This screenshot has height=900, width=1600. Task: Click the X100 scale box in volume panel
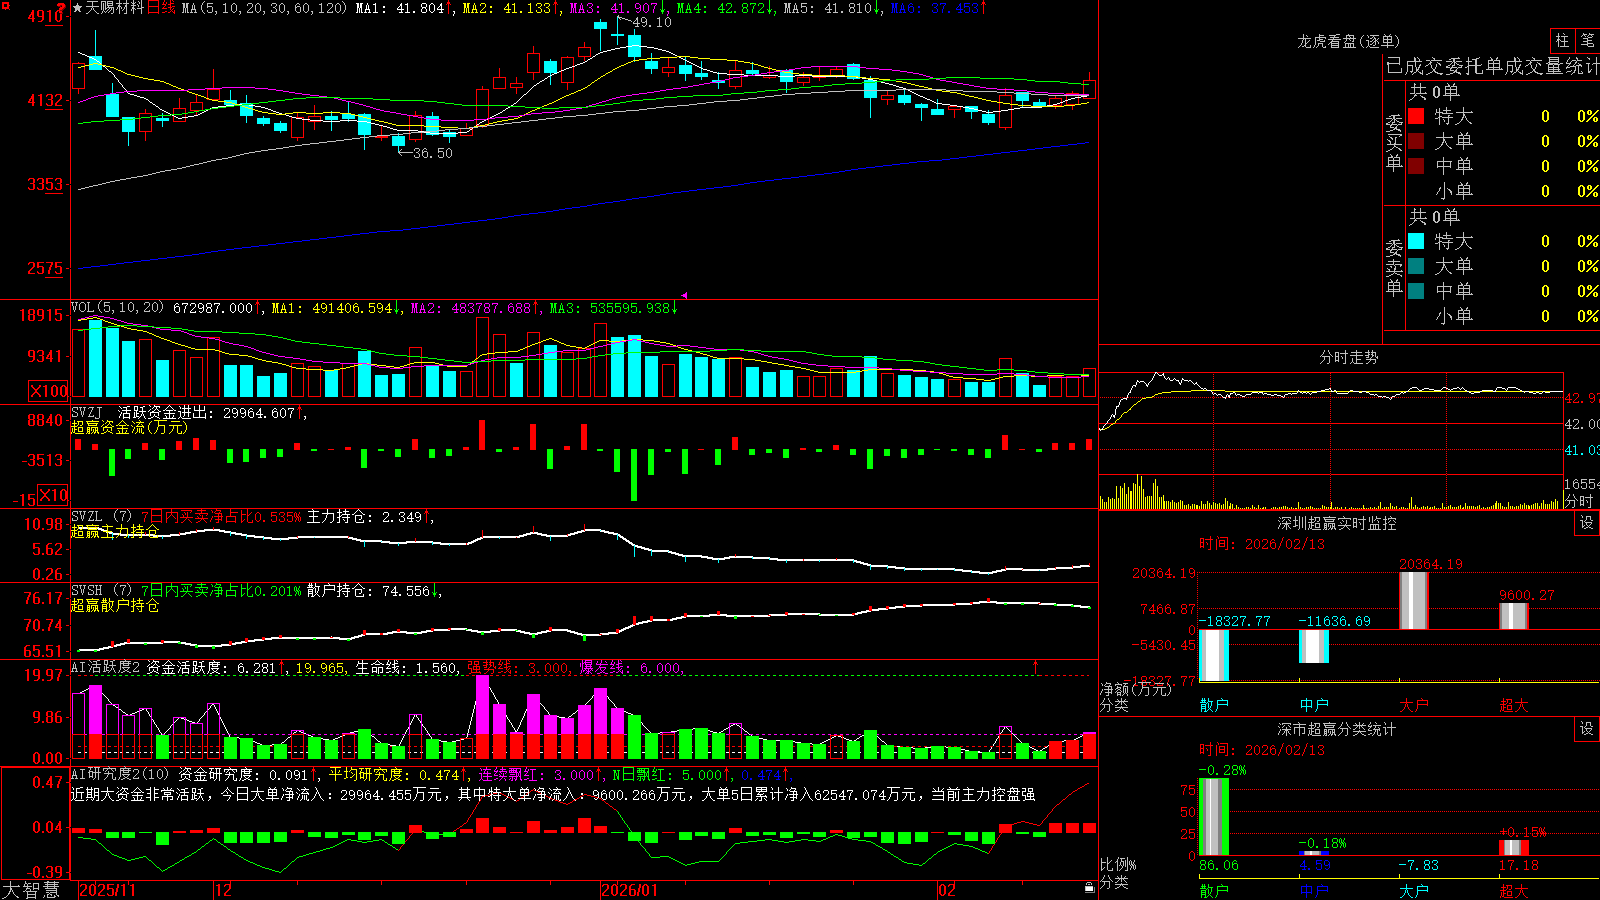(x=49, y=391)
